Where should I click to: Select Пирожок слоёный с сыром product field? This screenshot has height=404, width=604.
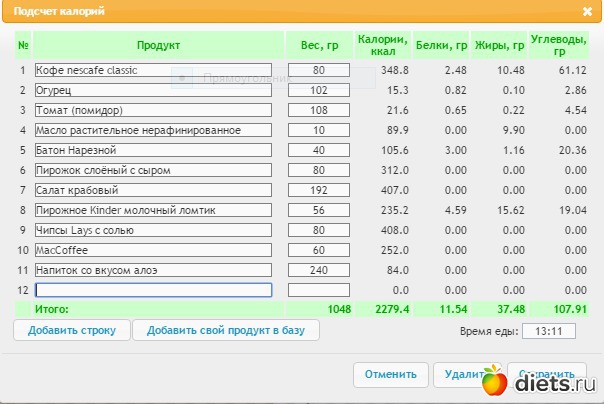coord(153,170)
